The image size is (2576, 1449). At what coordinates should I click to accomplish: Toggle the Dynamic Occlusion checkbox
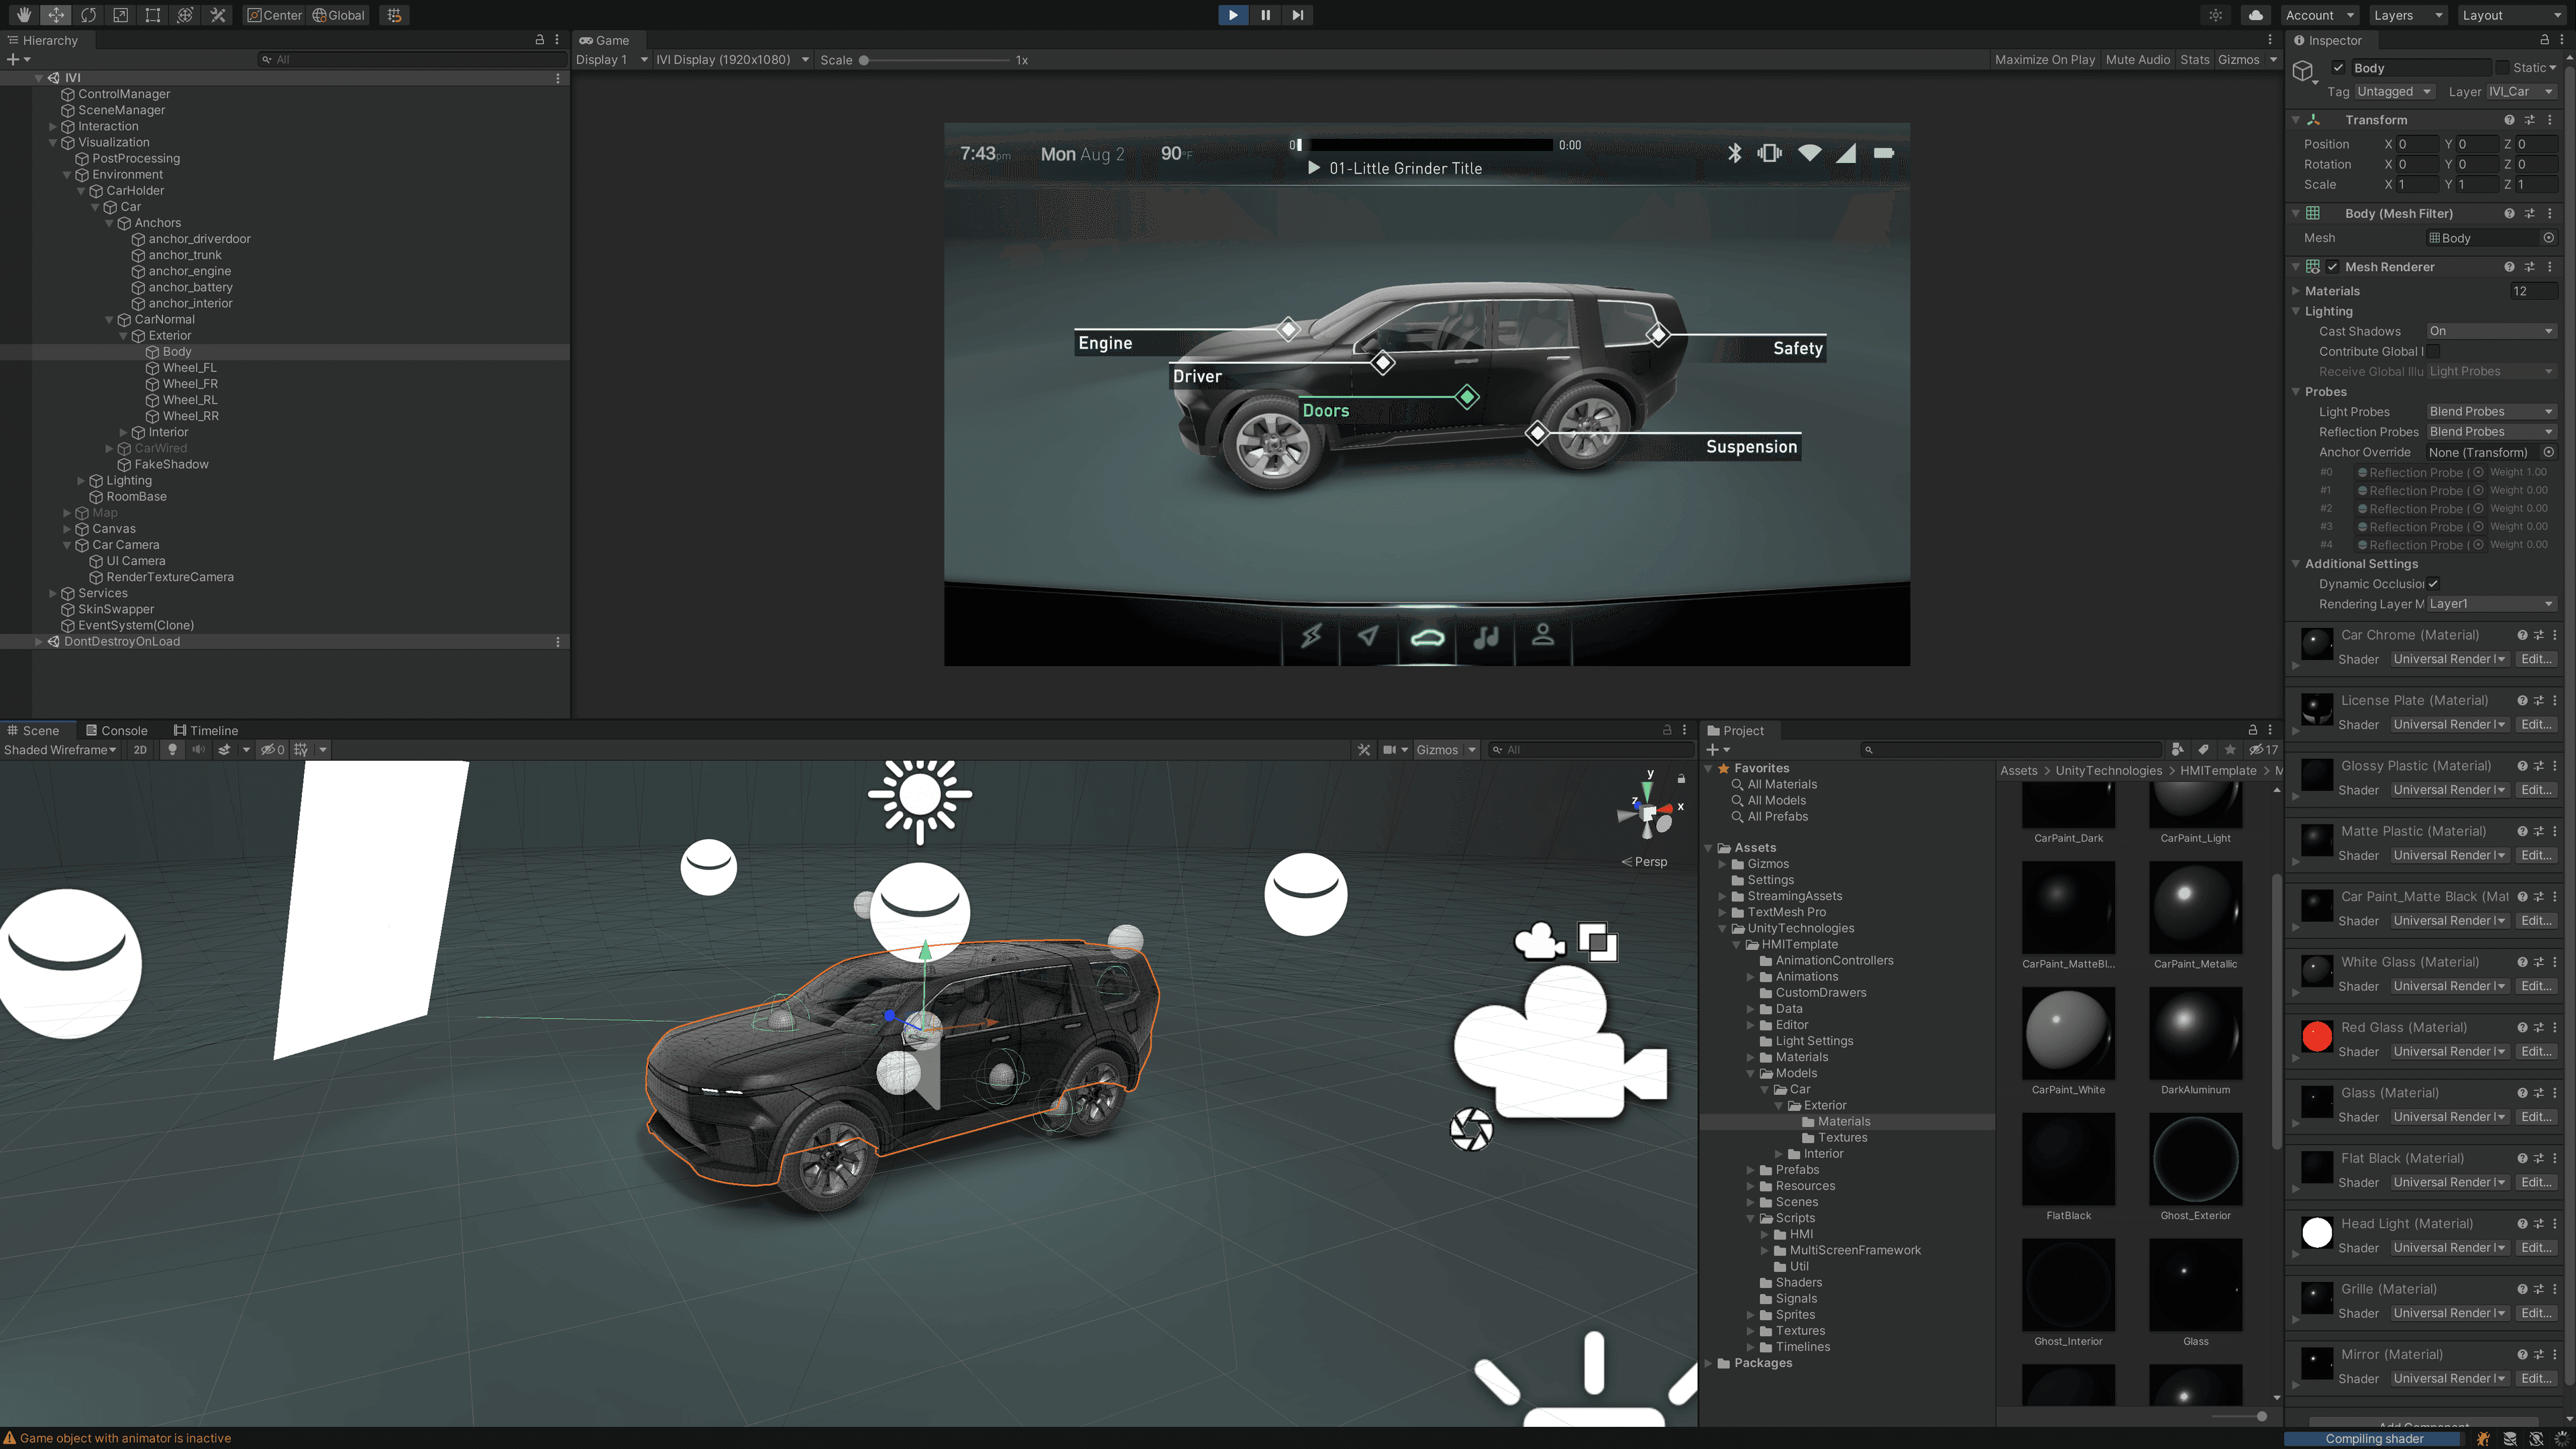coord(2432,584)
